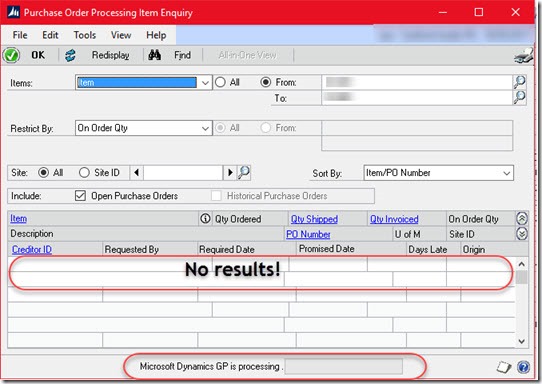Click the Creditor ID link
The width and height of the screenshot is (542, 384).
point(32,249)
